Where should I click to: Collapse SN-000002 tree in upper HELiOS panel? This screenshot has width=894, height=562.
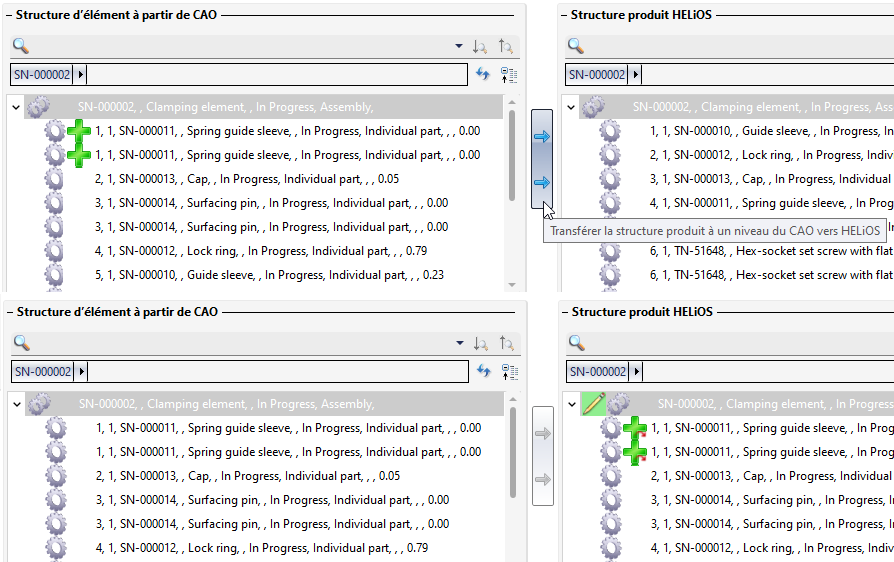tap(571, 107)
